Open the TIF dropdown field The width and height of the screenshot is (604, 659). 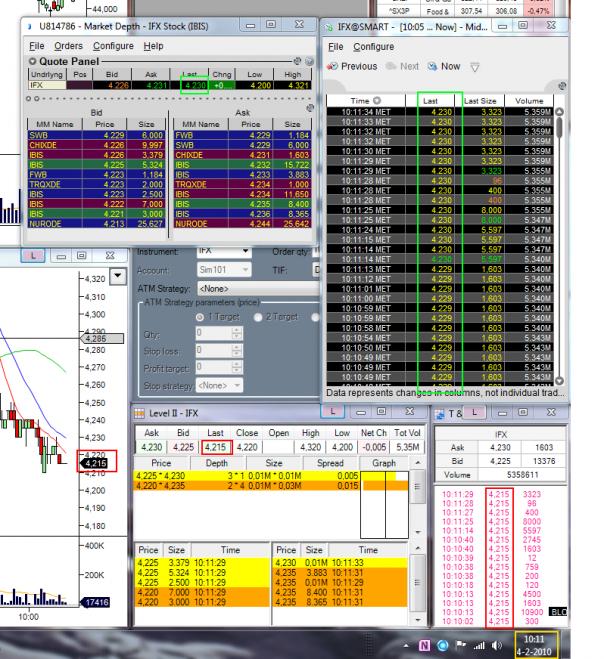coord(317,269)
